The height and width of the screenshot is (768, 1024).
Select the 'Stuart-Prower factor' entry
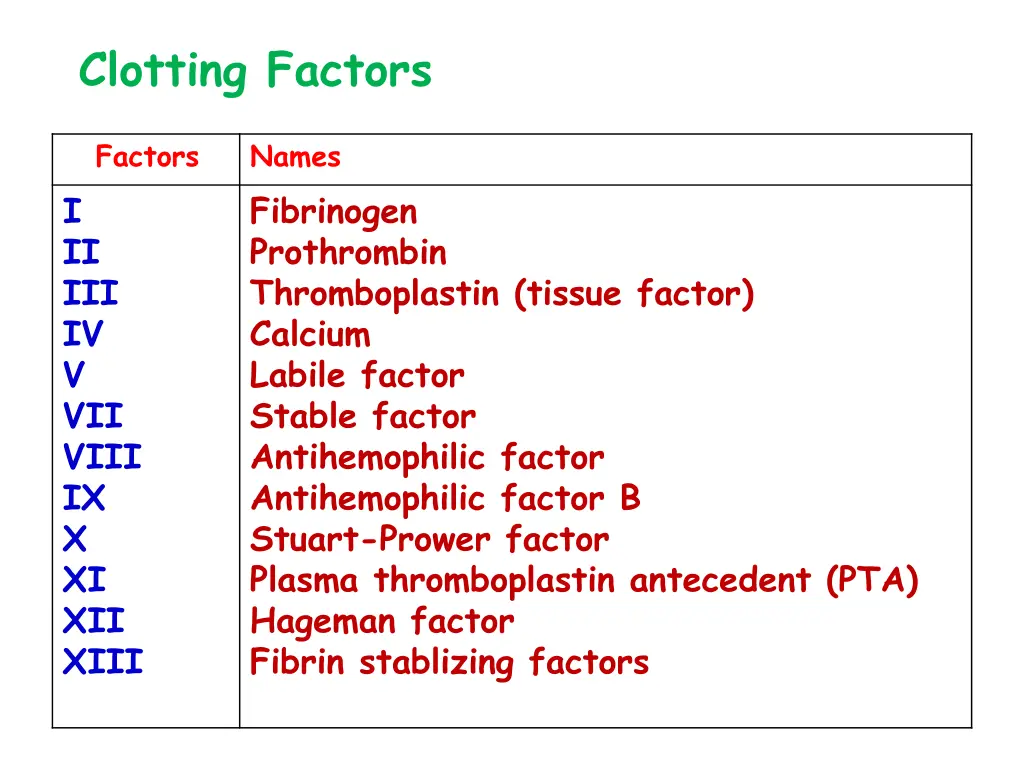[x=429, y=540]
